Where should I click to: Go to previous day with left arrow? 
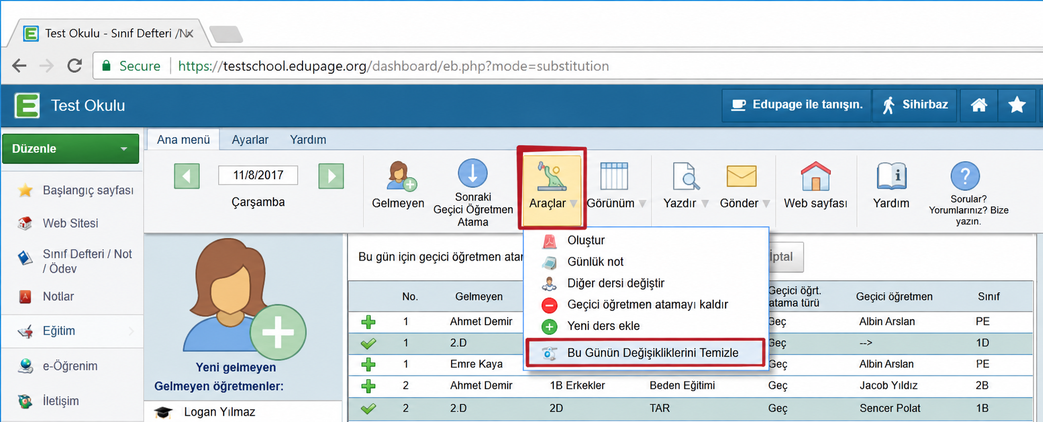pyautogui.click(x=187, y=176)
